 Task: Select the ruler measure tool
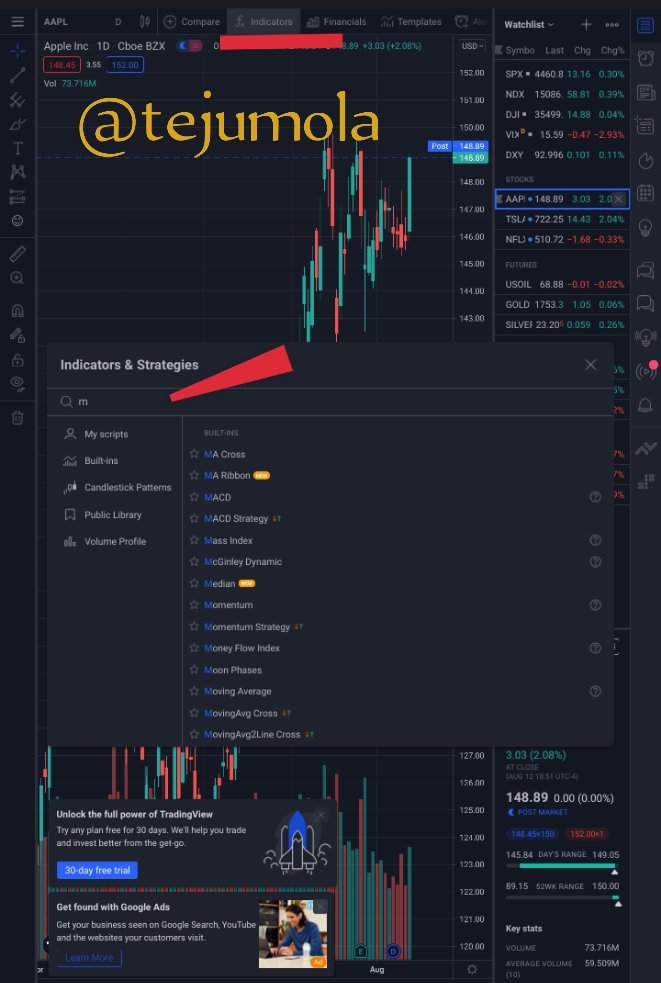pos(18,254)
